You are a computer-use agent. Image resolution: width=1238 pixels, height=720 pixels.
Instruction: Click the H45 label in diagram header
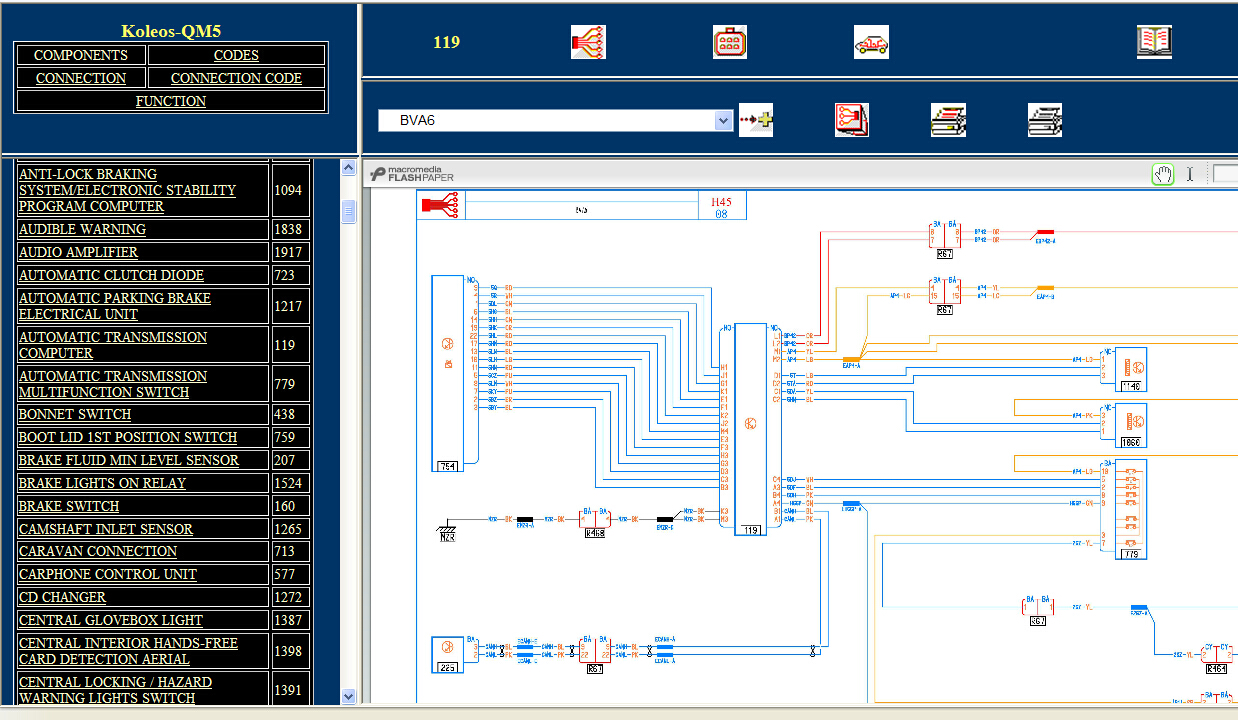tap(721, 202)
